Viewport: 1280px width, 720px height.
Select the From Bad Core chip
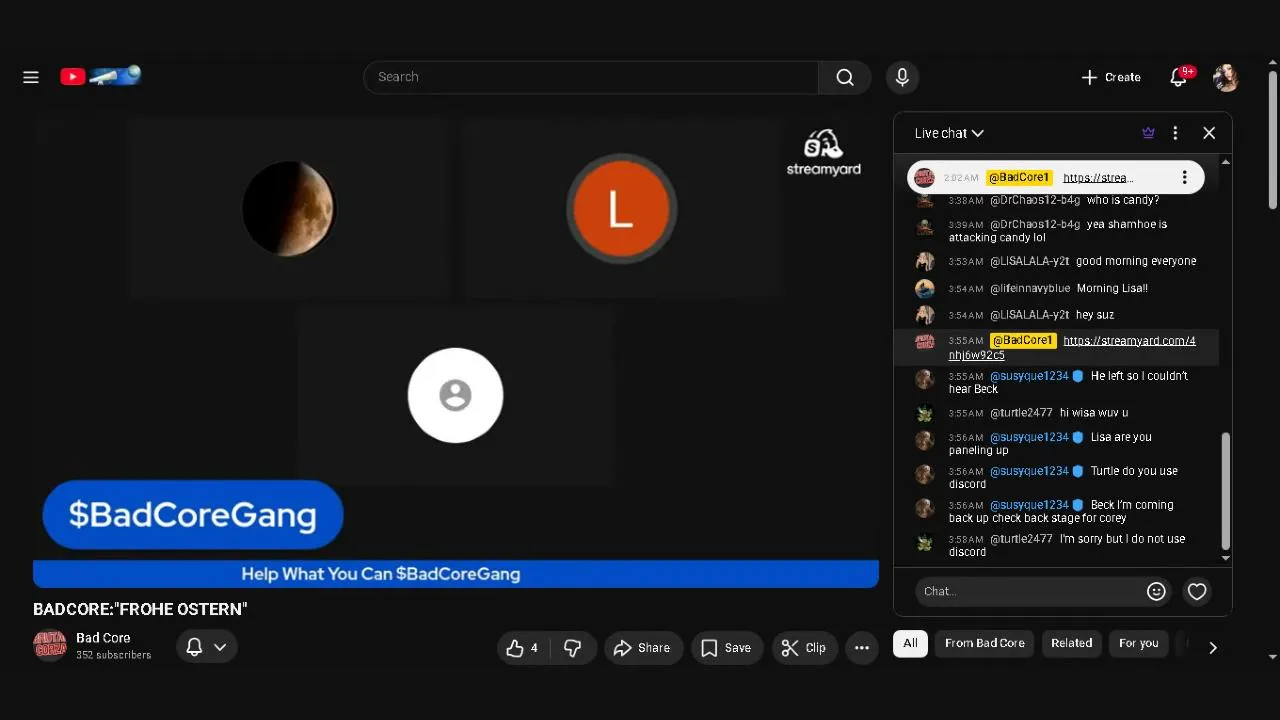985,643
